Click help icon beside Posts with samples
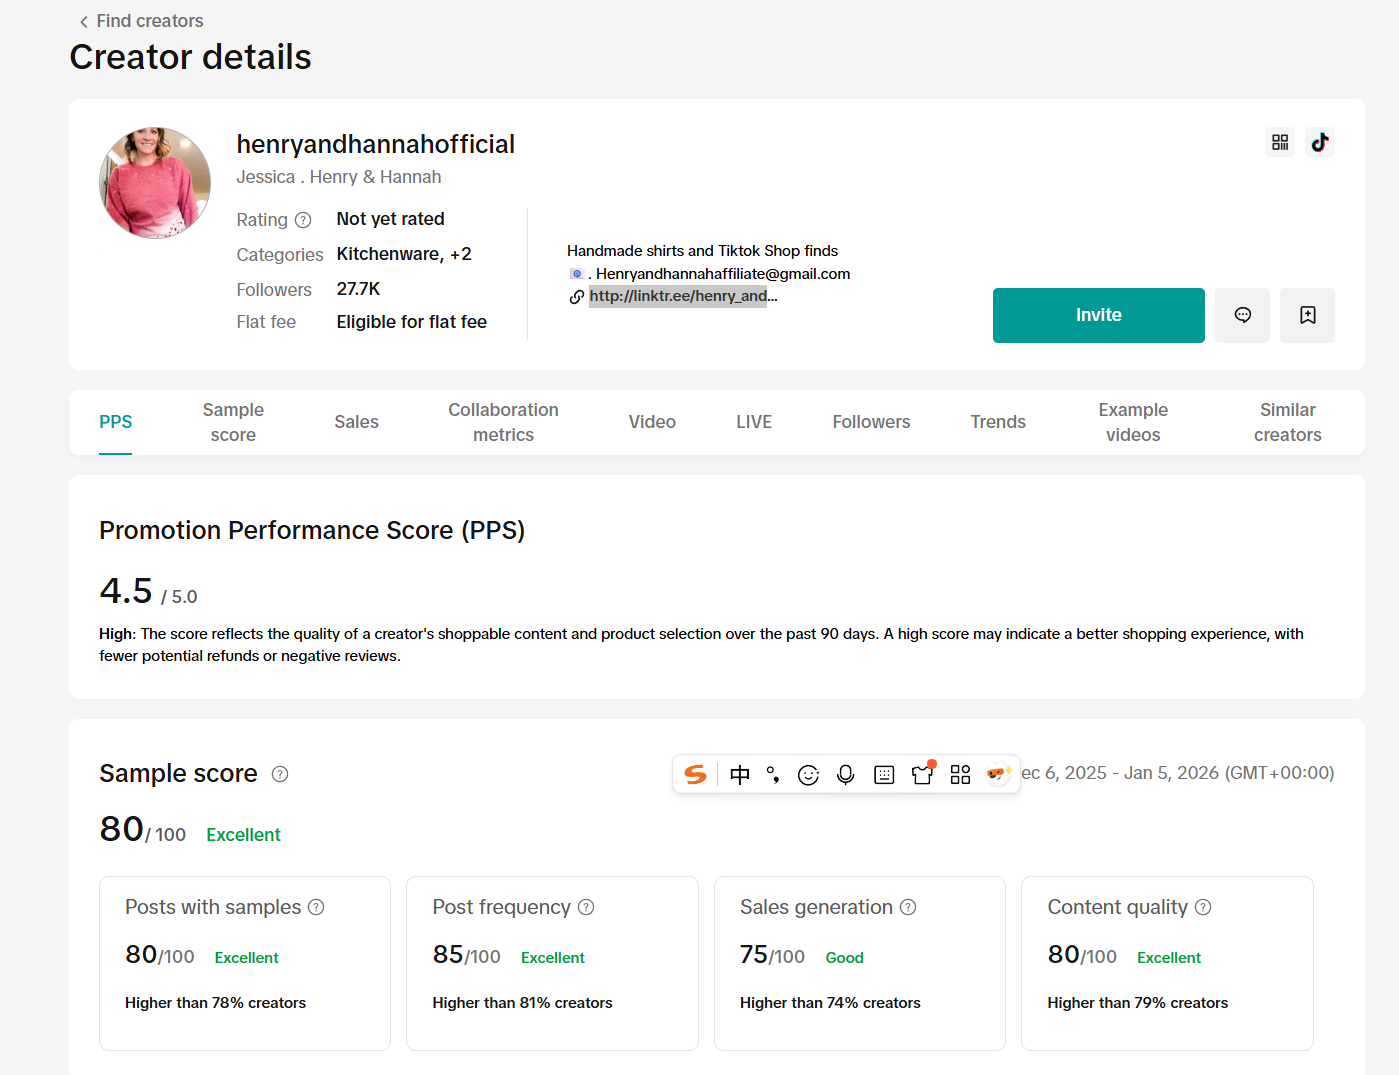 point(316,907)
